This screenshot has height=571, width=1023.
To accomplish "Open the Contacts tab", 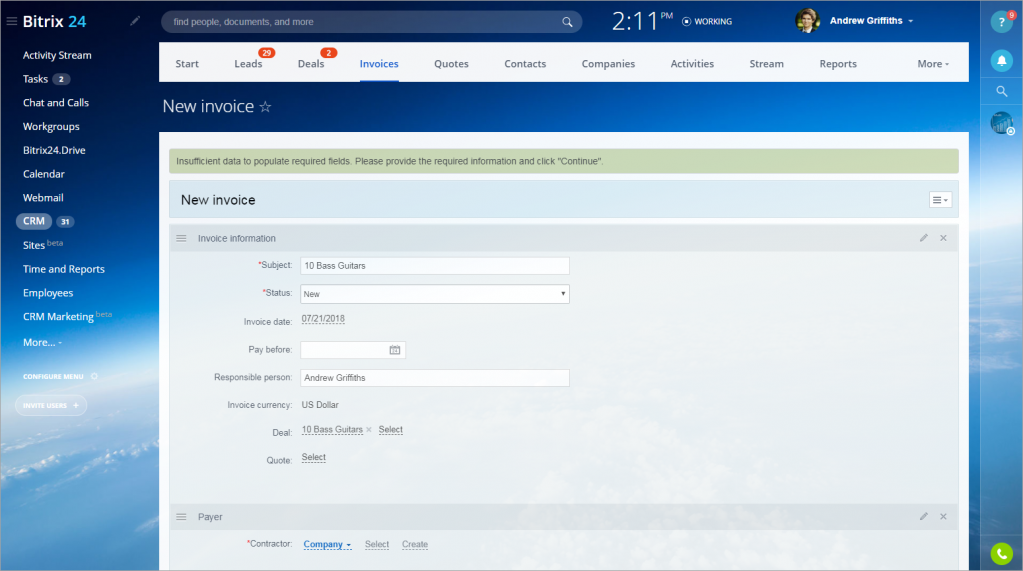I will coord(525,64).
